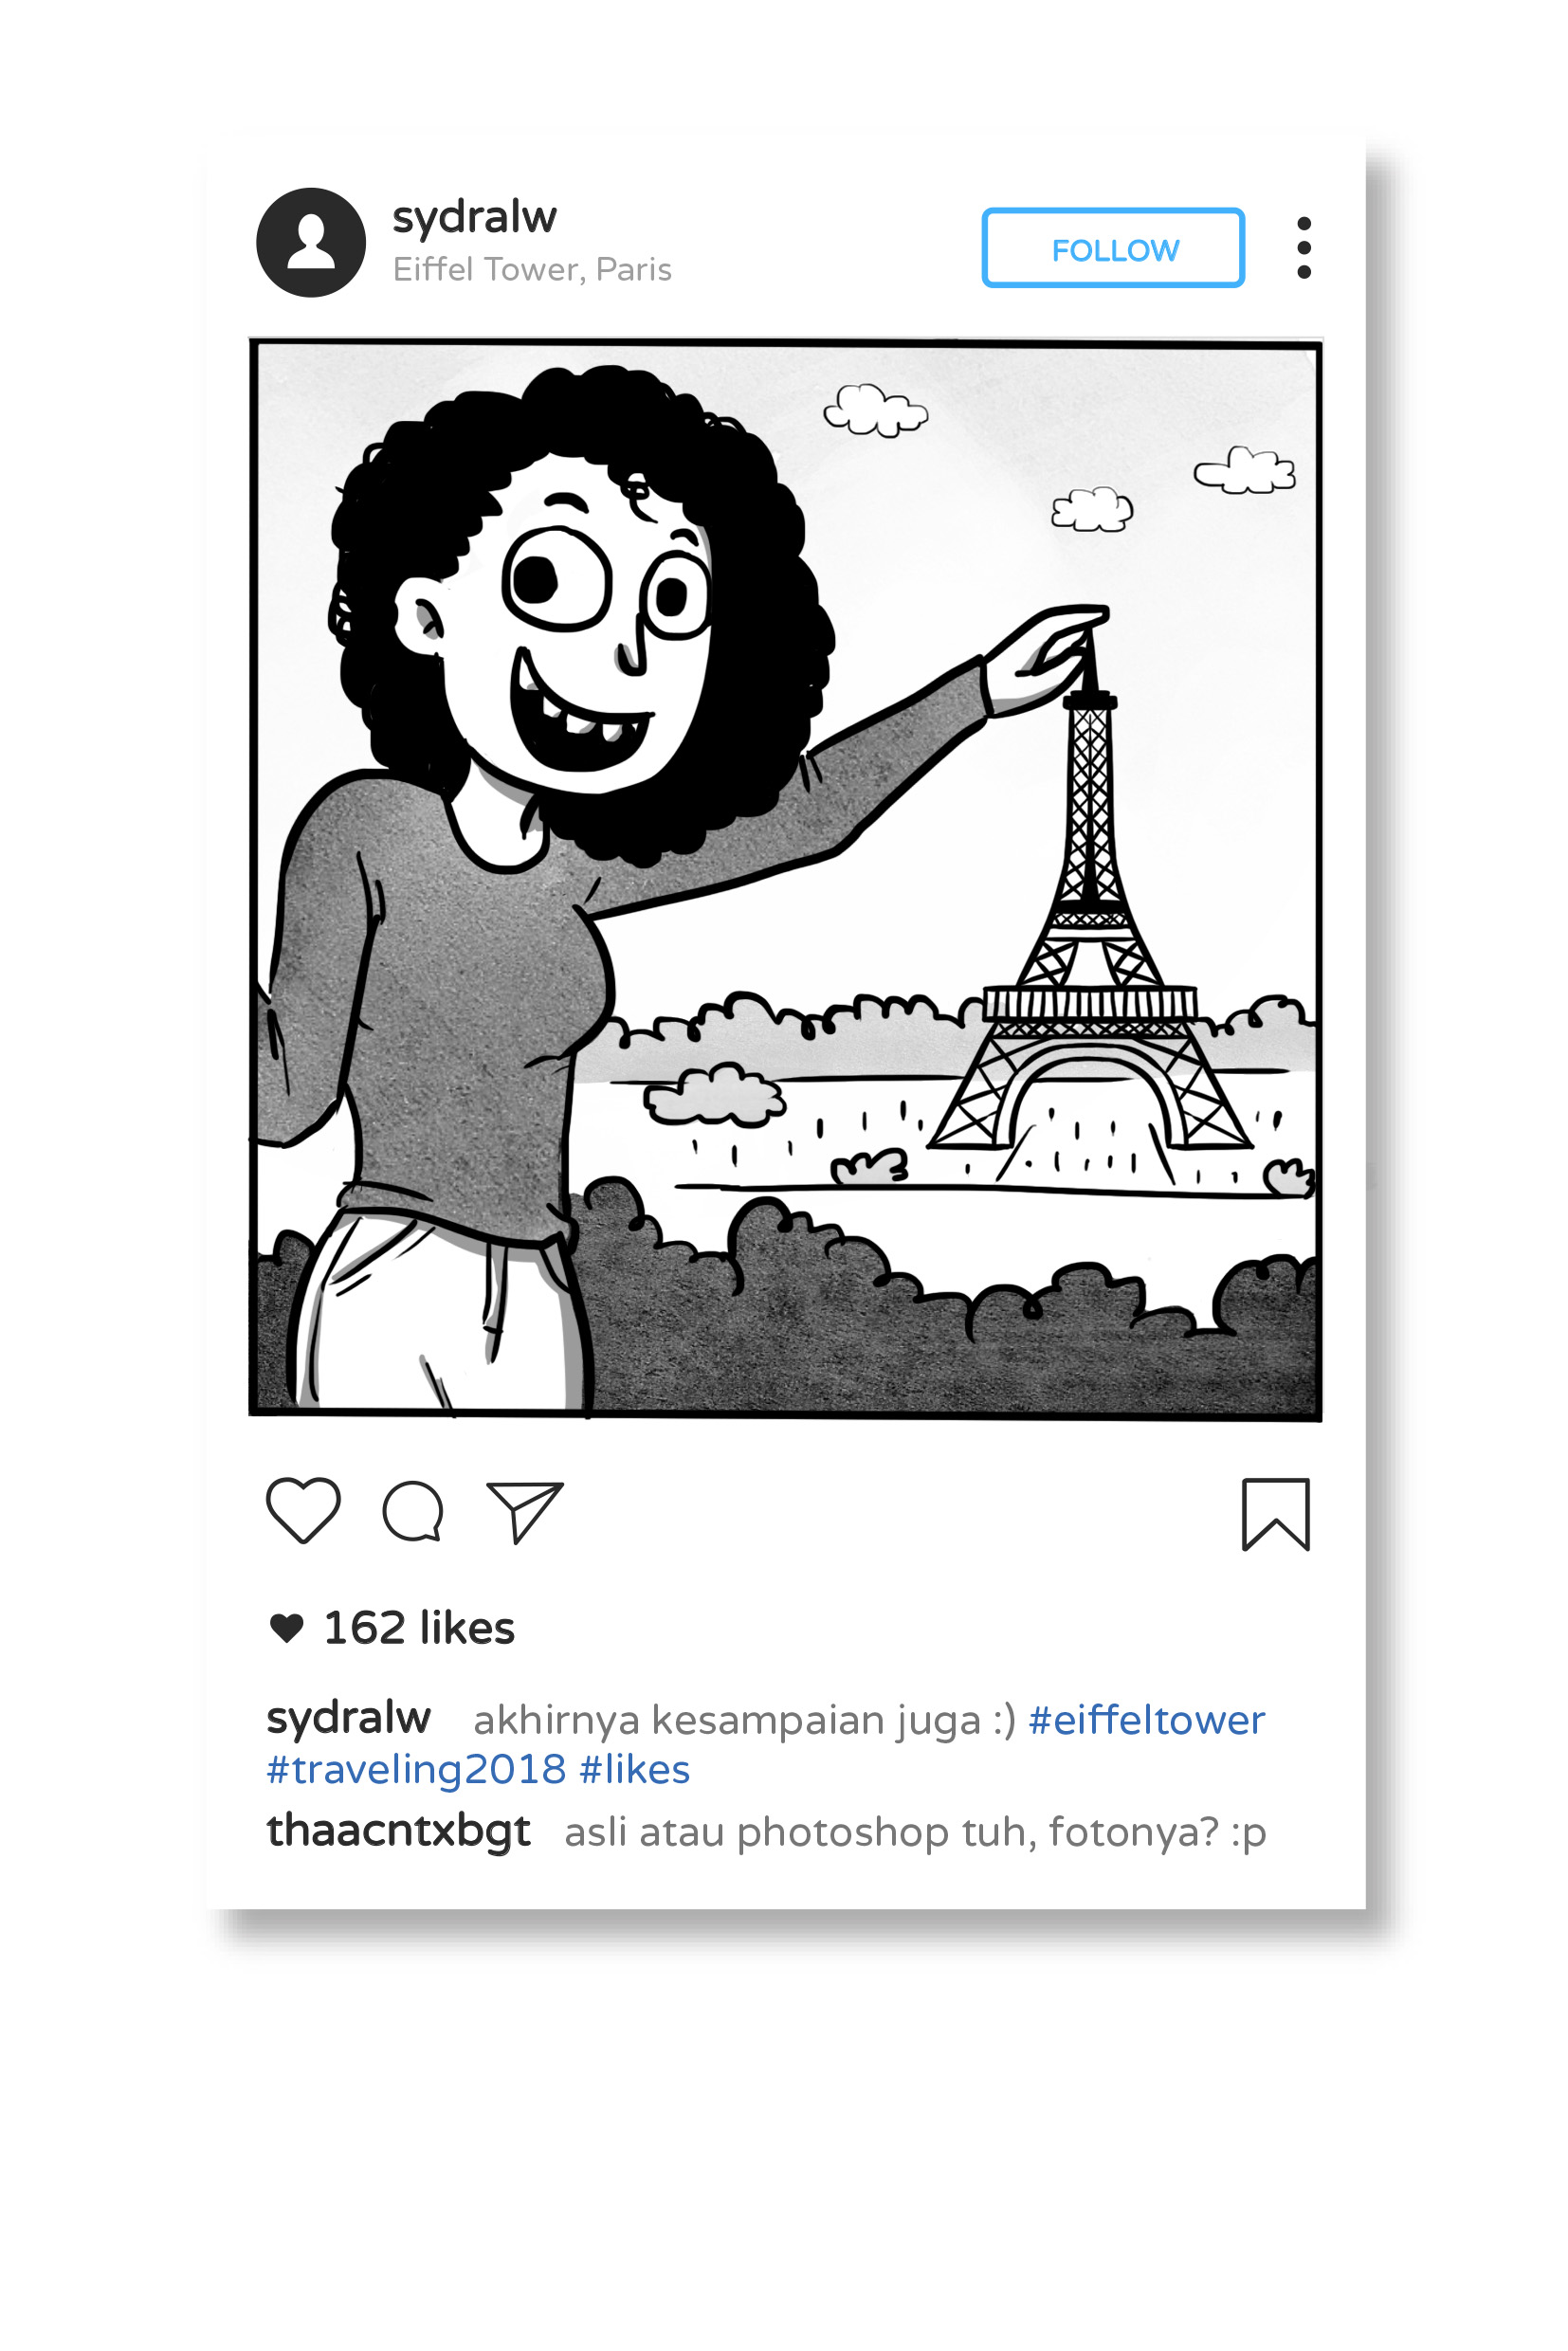Follow the sydralw account
Image resolution: width=1568 pixels, height=2351 pixels.
click(1113, 248)
